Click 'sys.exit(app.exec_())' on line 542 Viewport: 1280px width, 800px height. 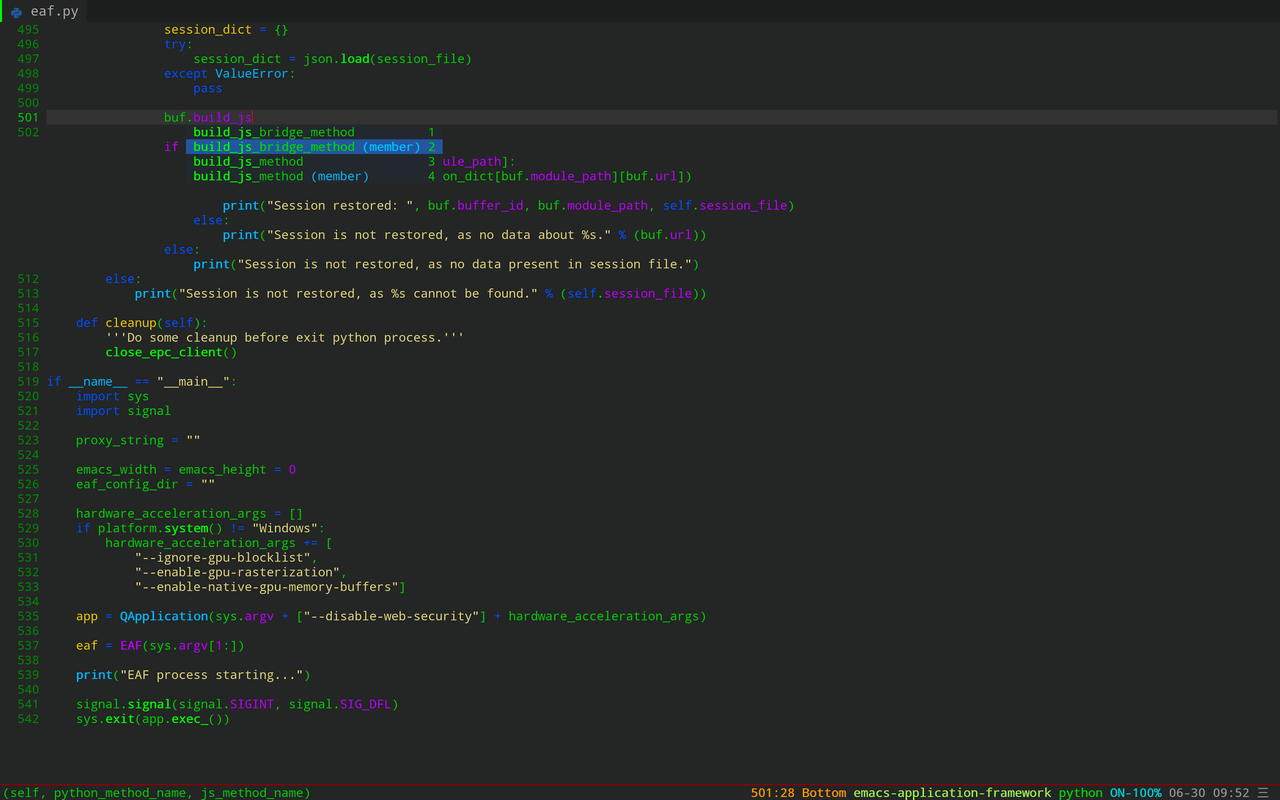pyautogui.click(x=153, y=719)
